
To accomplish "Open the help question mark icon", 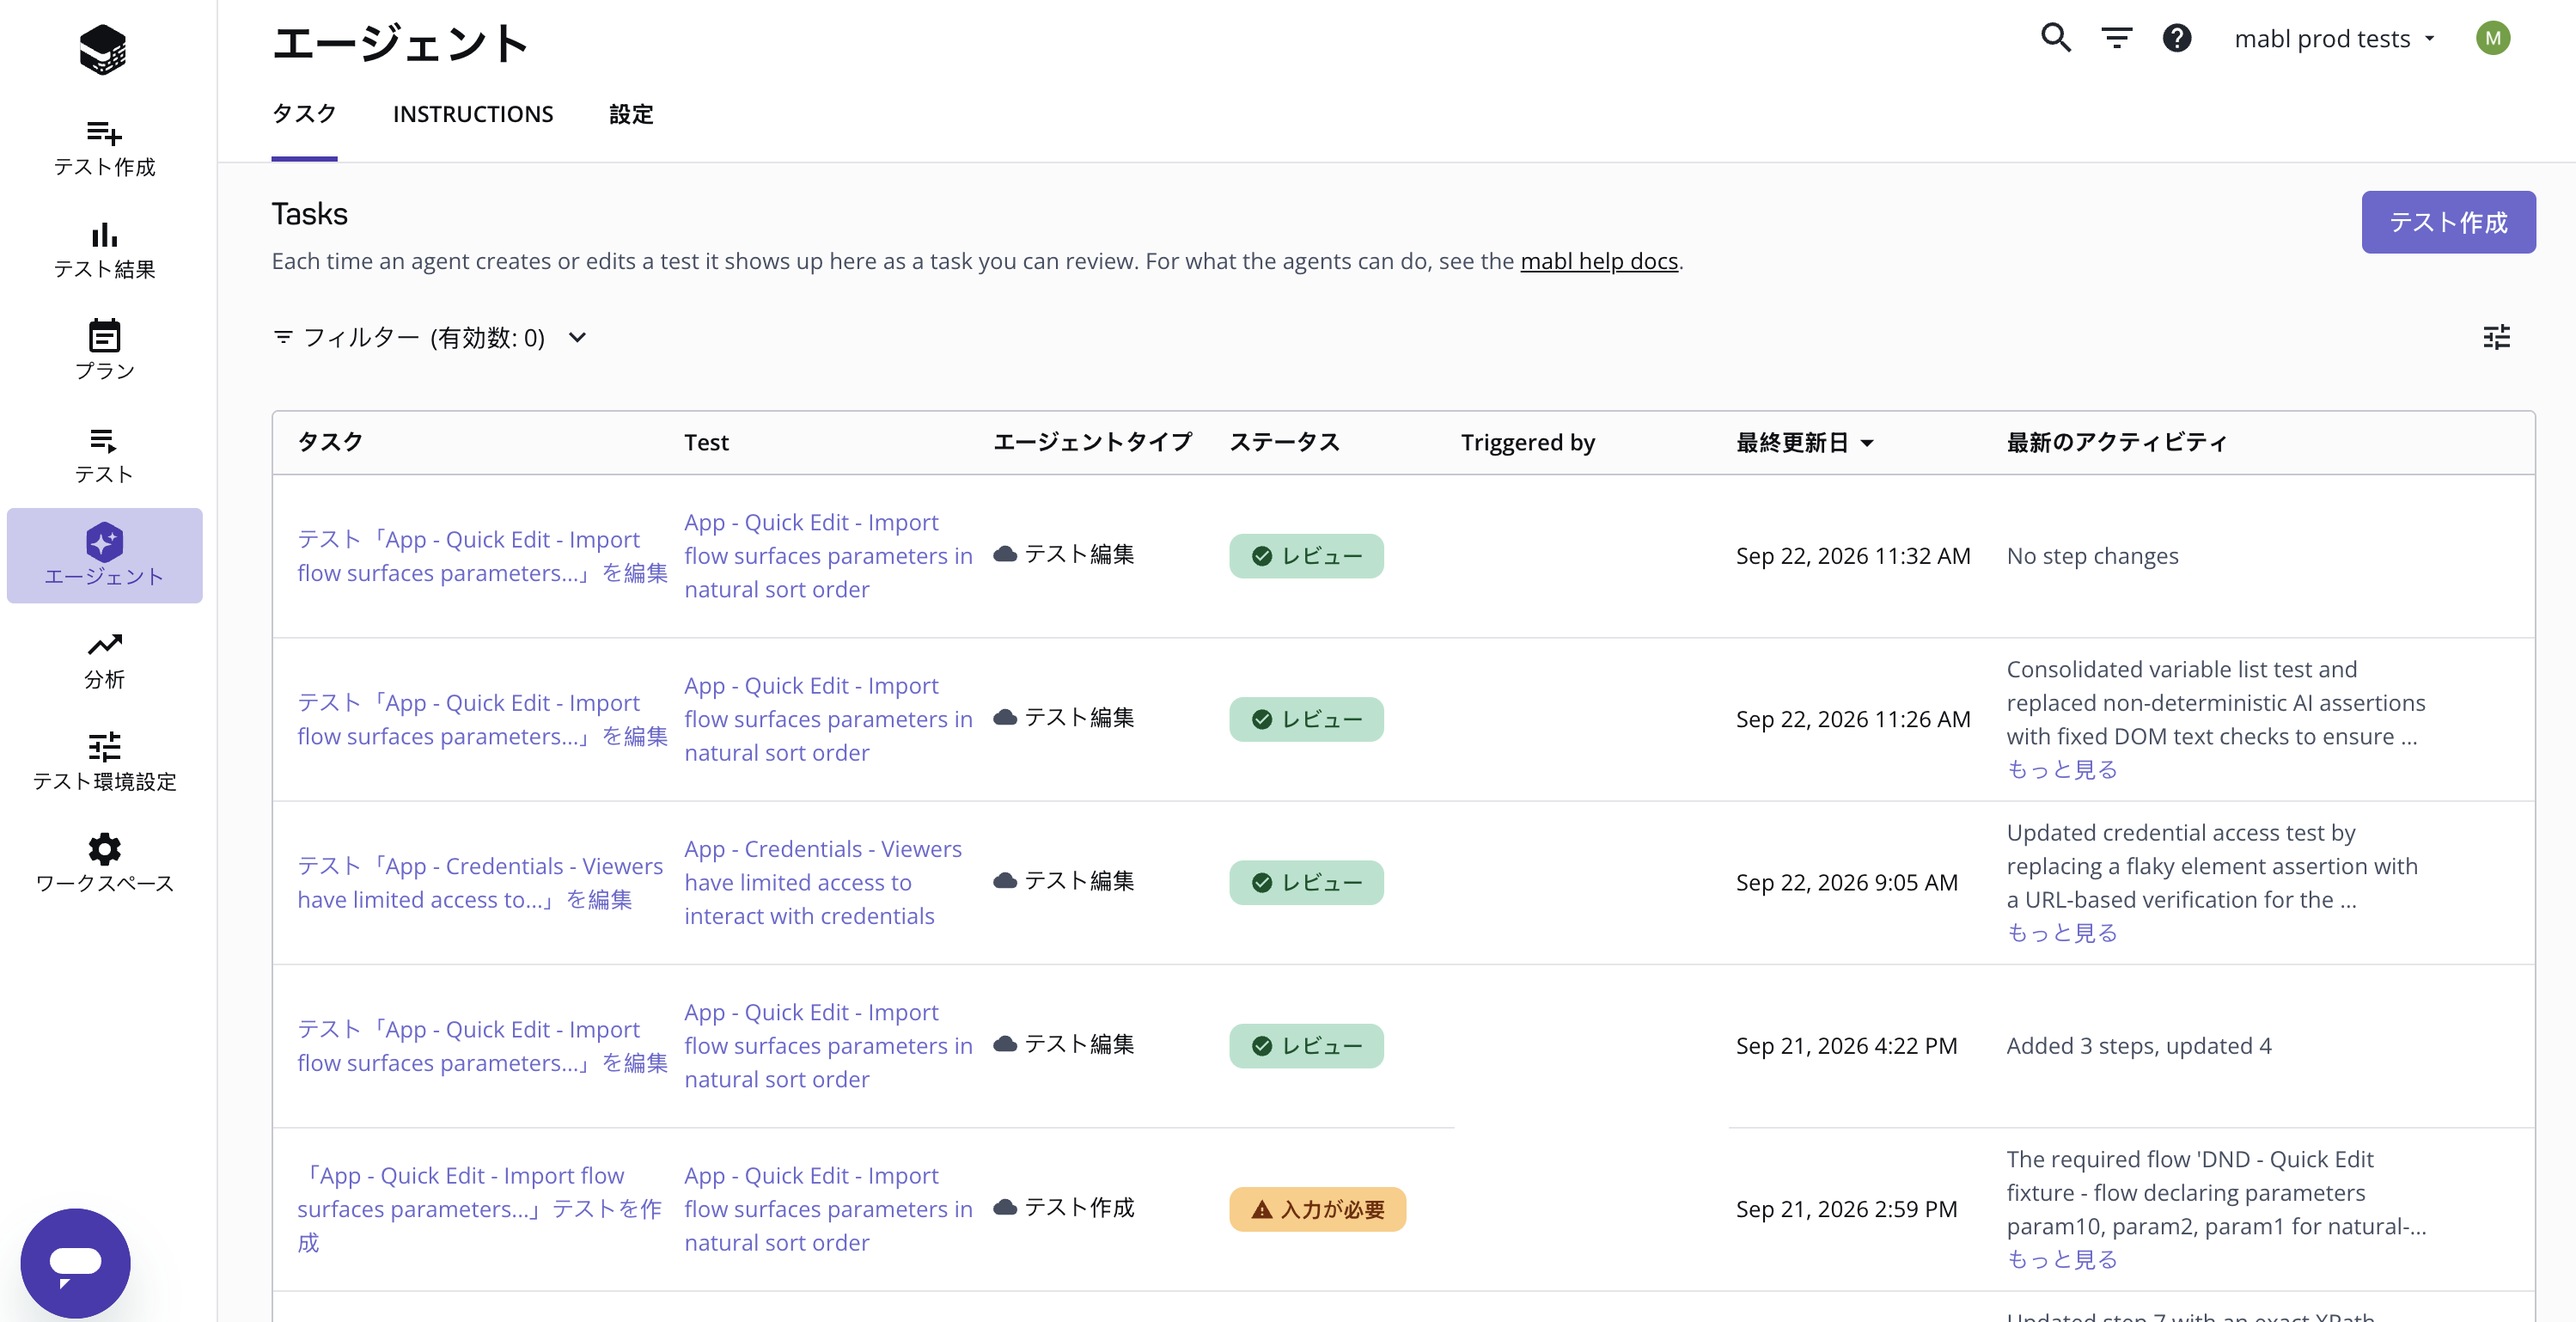I will (x=2177, y=38).
